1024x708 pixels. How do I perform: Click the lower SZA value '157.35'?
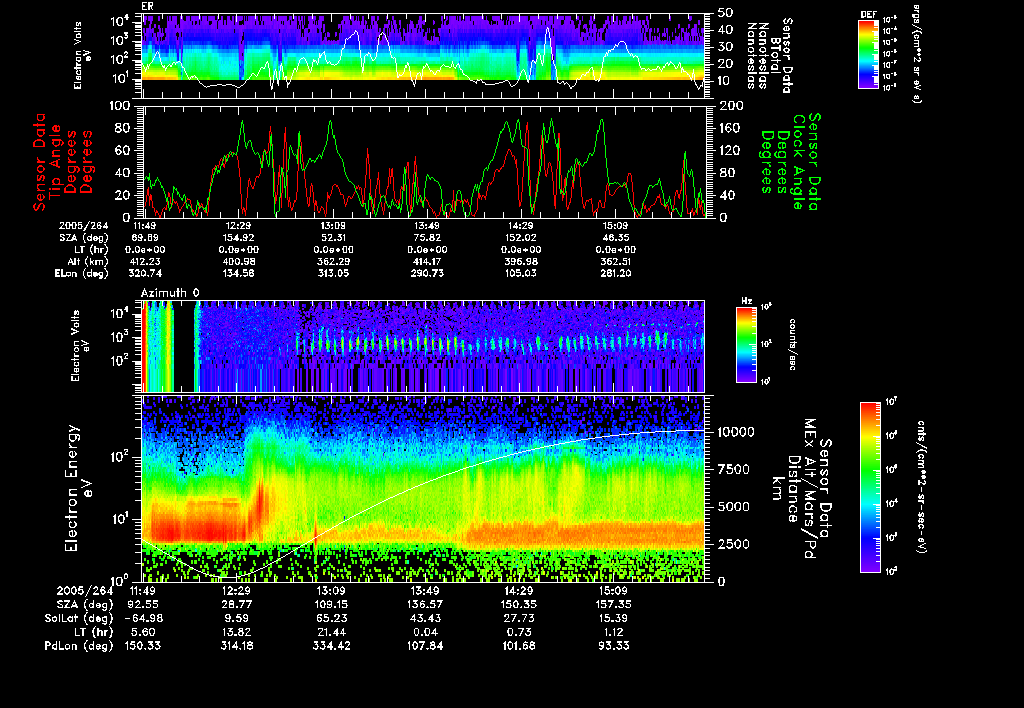pyautogui.click(x=613, y=605)
